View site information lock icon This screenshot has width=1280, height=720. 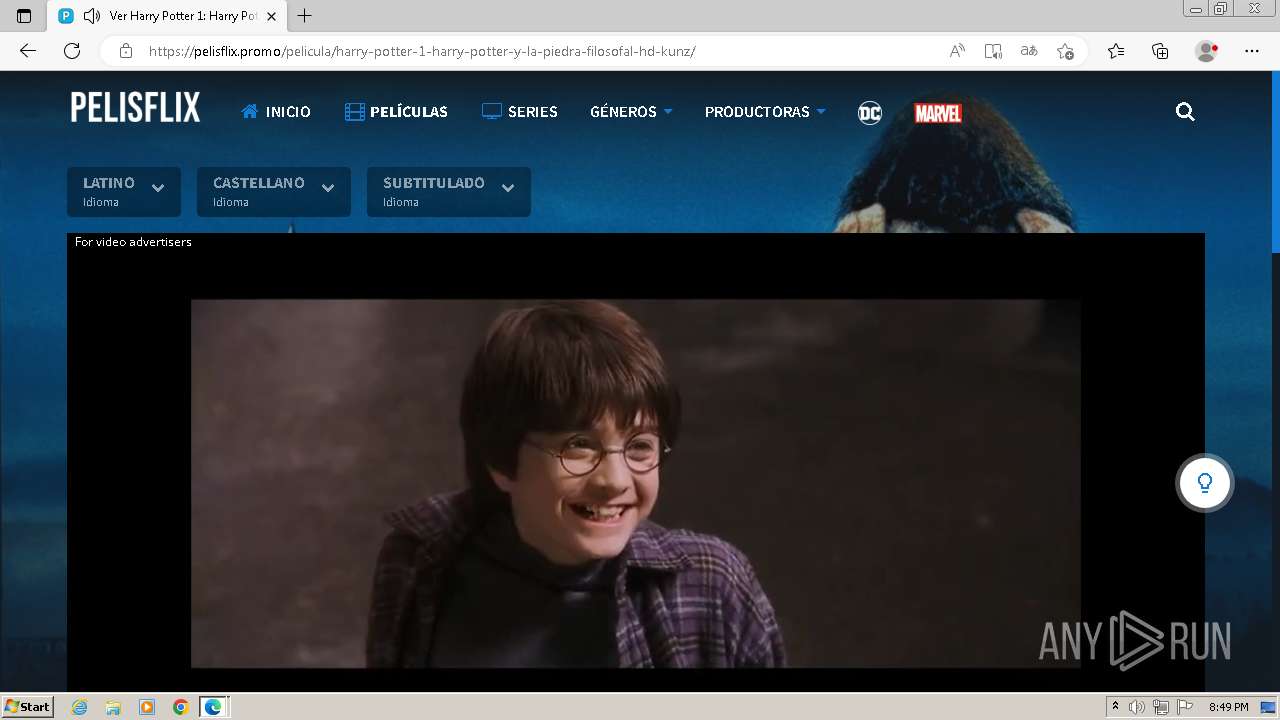[x=126, y=51]
